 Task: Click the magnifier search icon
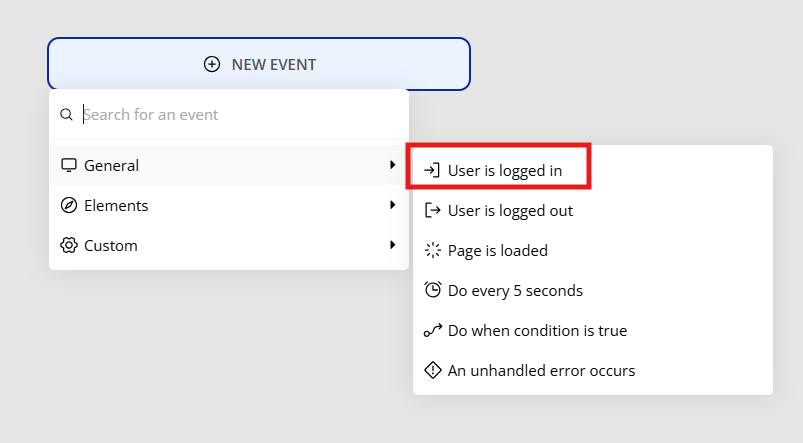pyautogui.click(x=66, y=114)
